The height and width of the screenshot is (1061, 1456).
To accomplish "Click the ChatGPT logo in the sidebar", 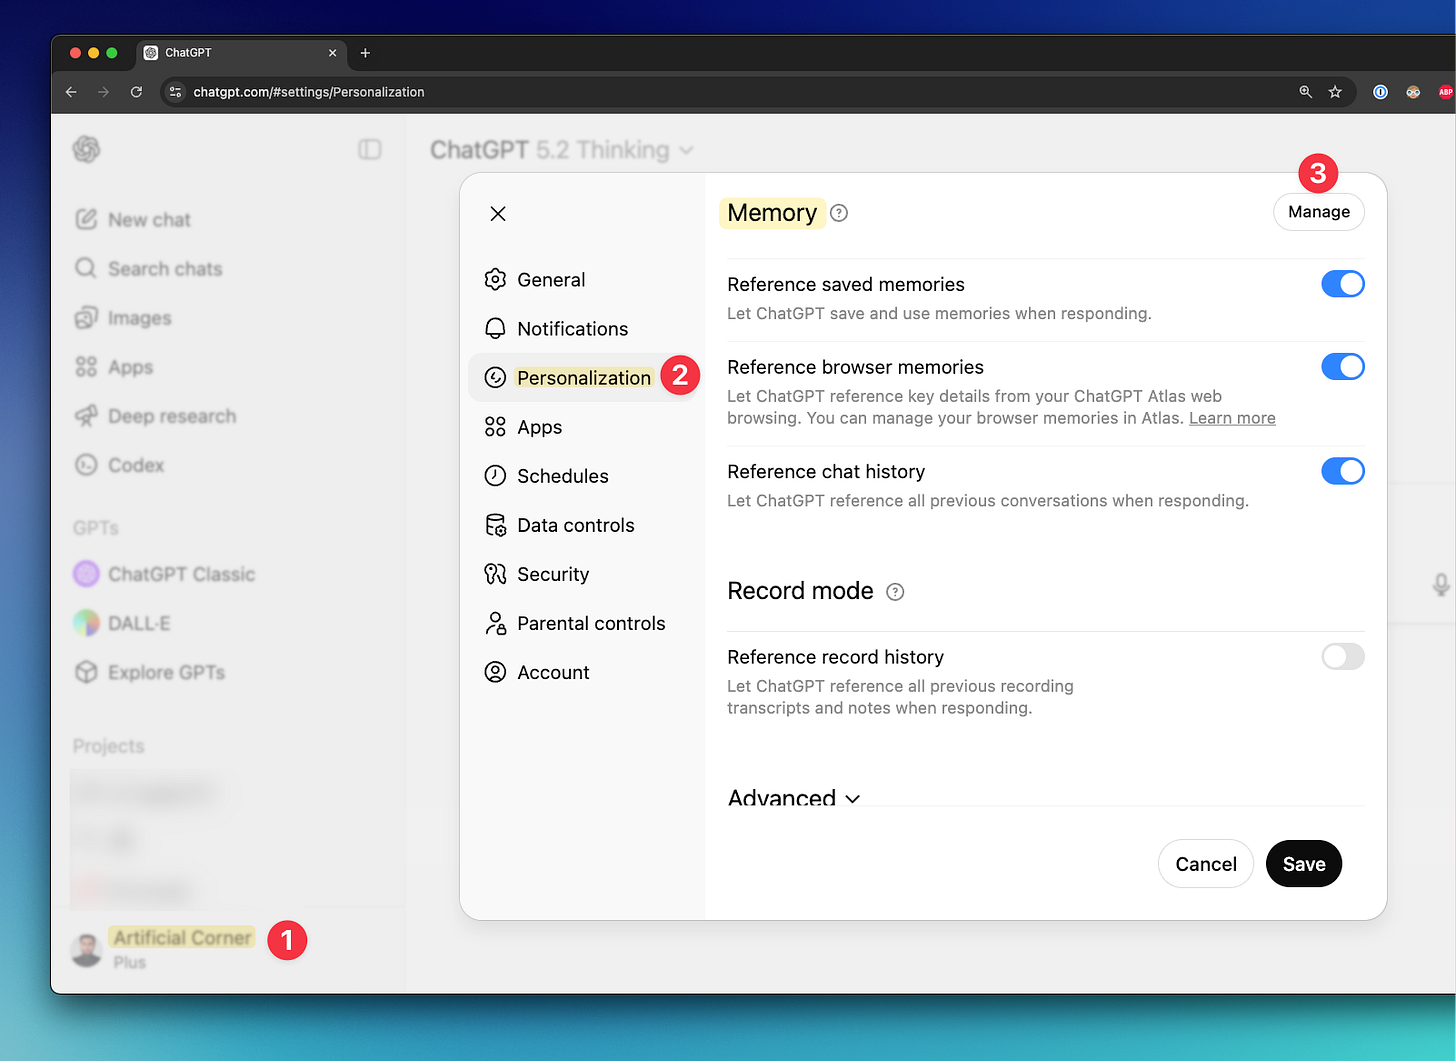I will 87,149.
